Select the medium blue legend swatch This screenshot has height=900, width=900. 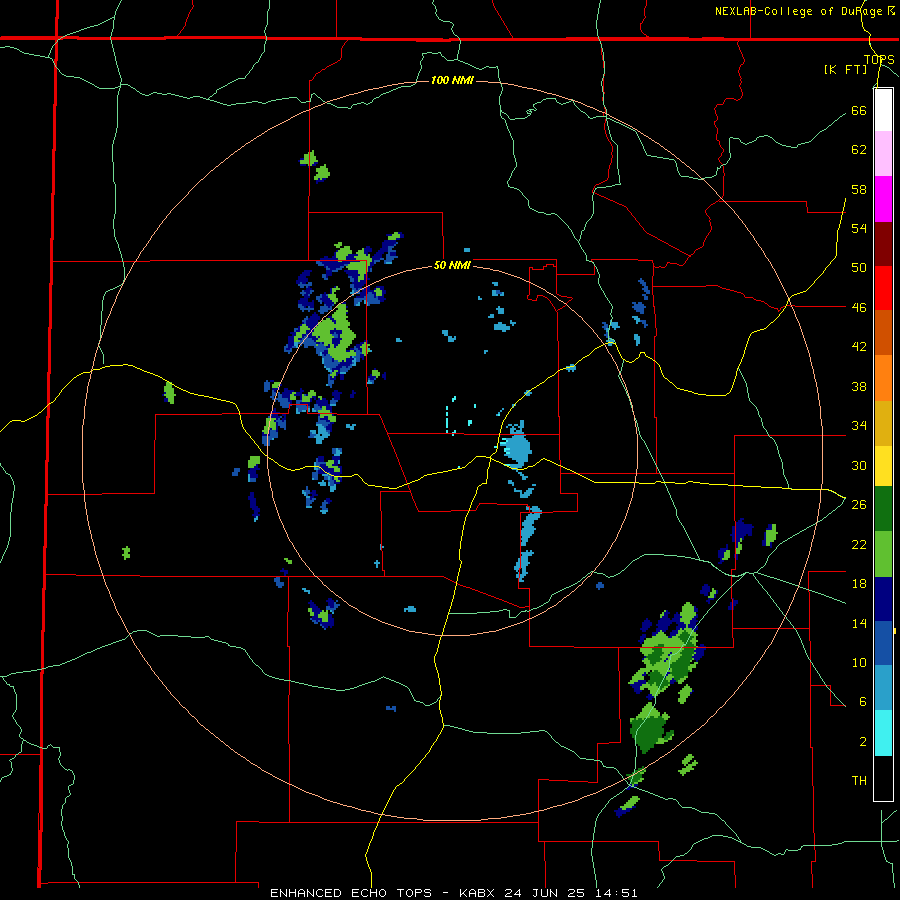click(x=883, y=643)
